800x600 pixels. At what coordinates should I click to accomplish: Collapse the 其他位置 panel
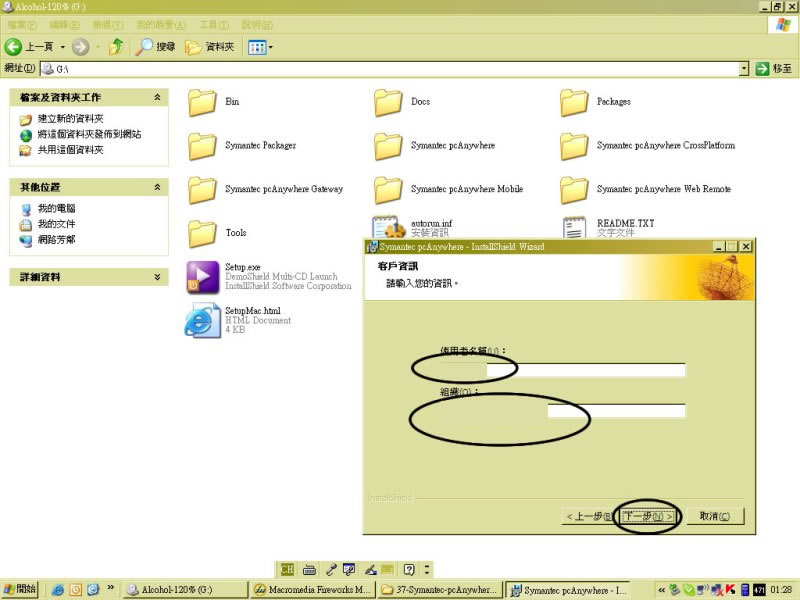pos(157,187)
